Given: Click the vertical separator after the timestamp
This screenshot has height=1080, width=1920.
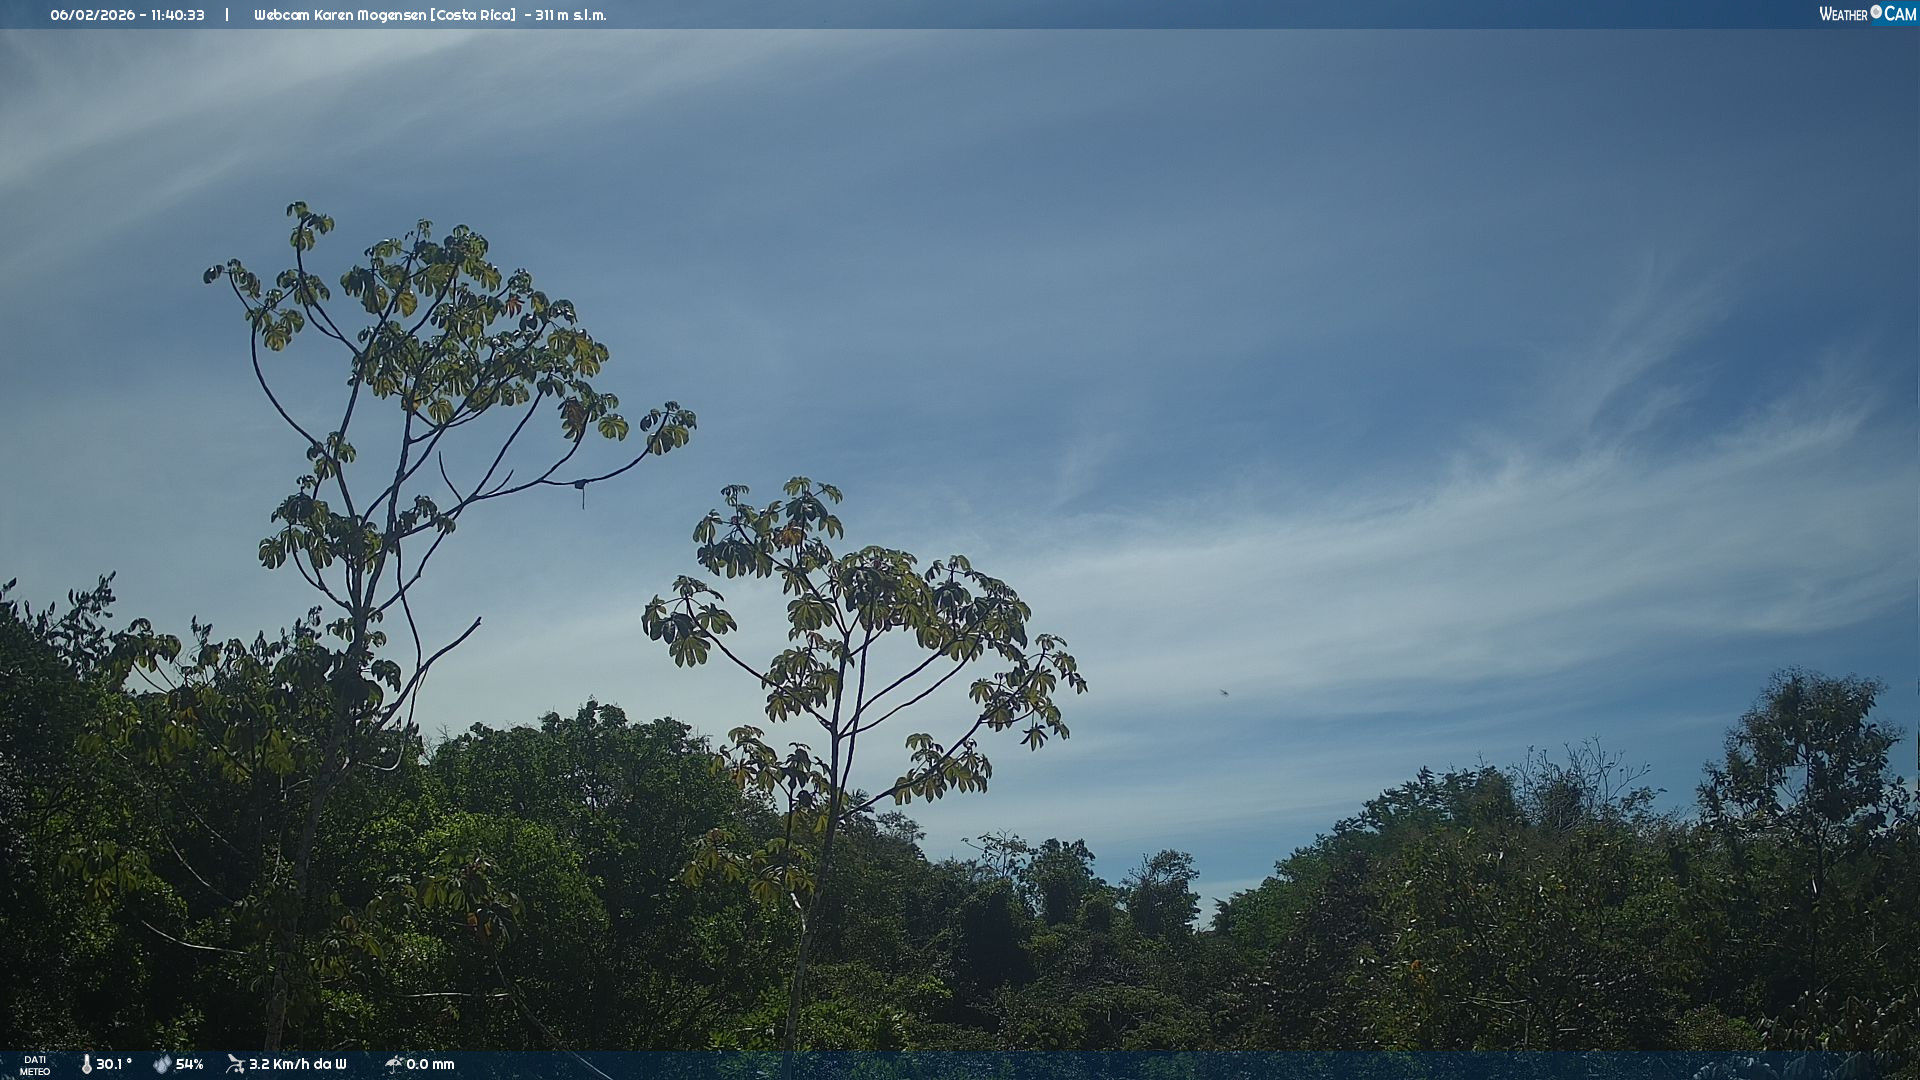Looking at the screenshot, I should click(227, 15).
